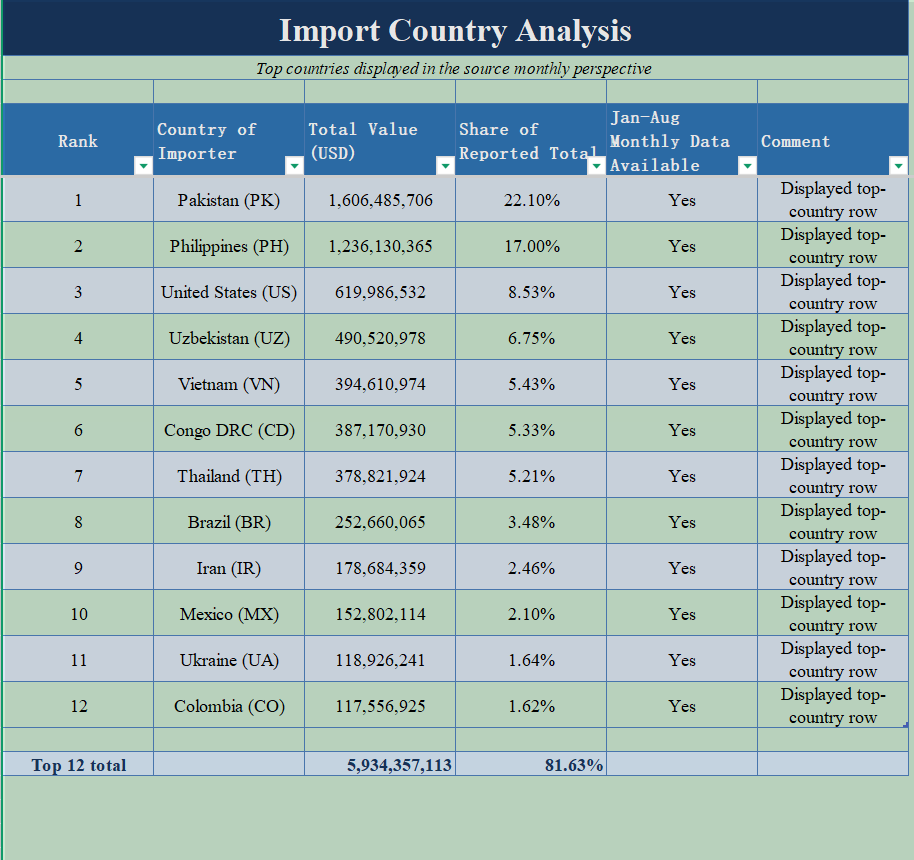
Task: Select the United States (US) cell
Action: [229, 292]
